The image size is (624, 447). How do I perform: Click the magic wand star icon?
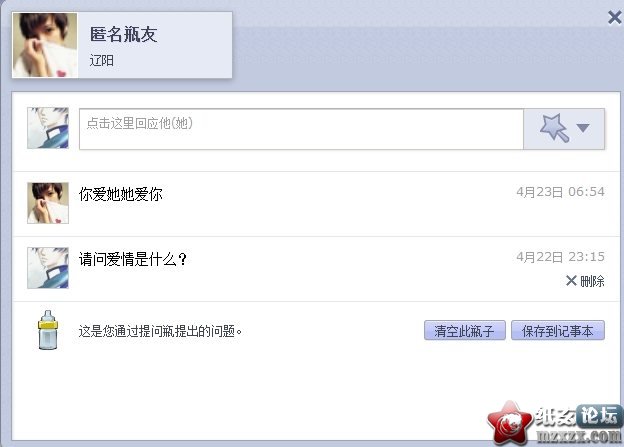tap(554, 128)
